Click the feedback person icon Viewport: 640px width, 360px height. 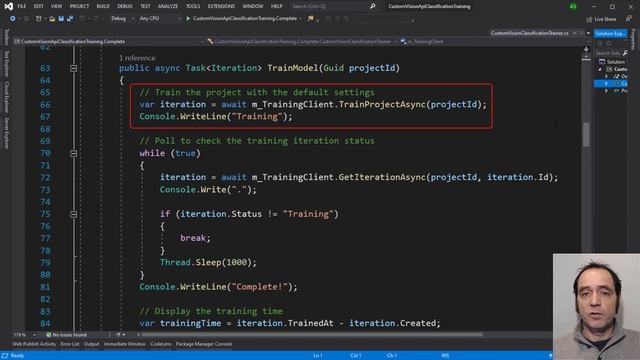628,18
